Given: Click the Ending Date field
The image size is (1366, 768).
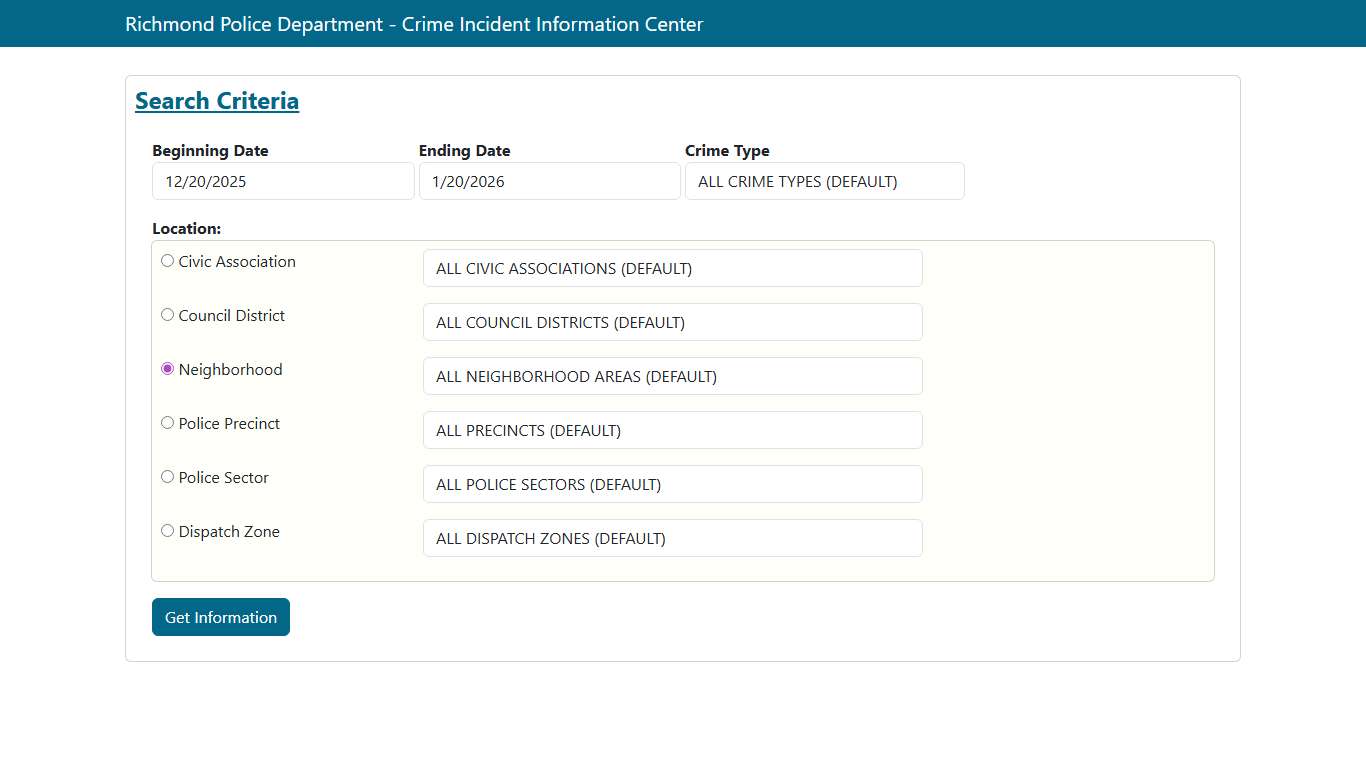Looking at the screenshot, I should tap(549, 181).
